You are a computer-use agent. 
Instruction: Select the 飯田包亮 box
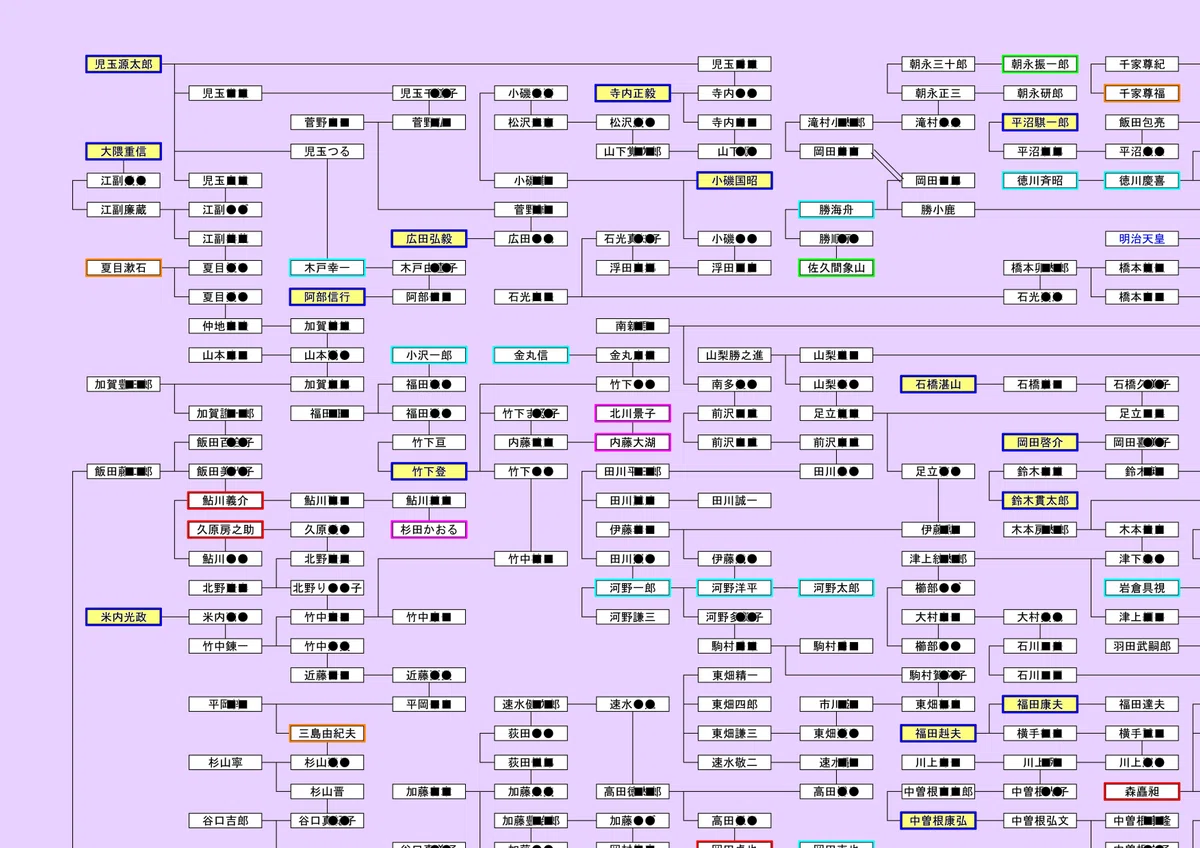coord(1142,122)
